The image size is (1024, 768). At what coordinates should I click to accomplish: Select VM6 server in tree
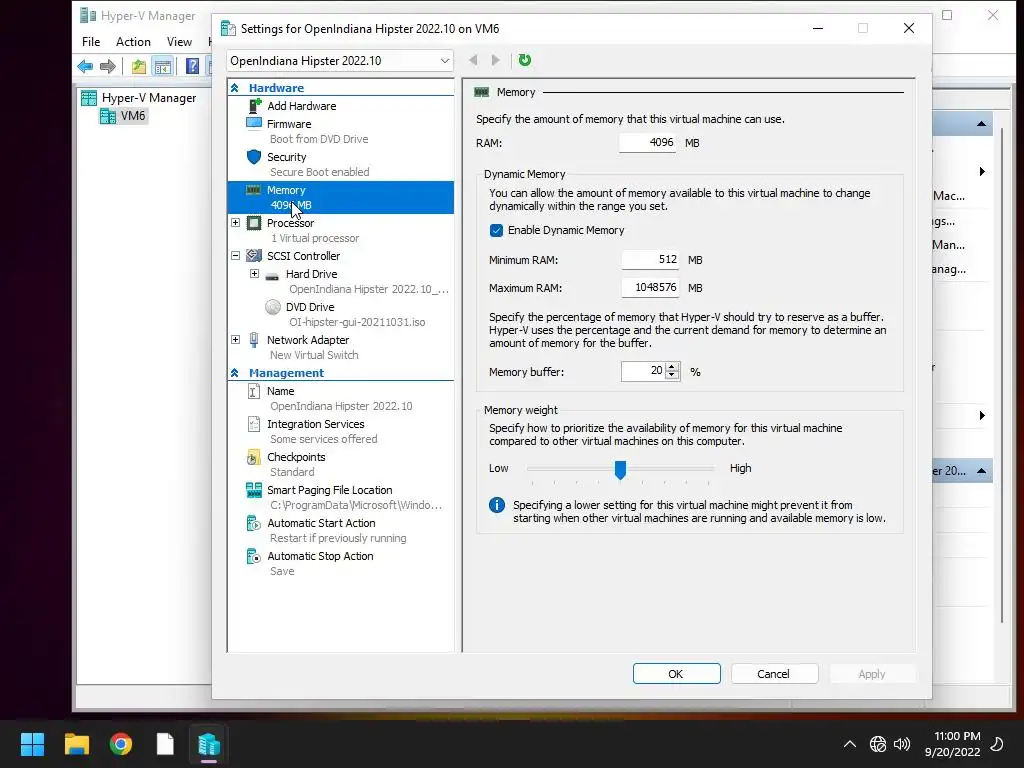122,116
